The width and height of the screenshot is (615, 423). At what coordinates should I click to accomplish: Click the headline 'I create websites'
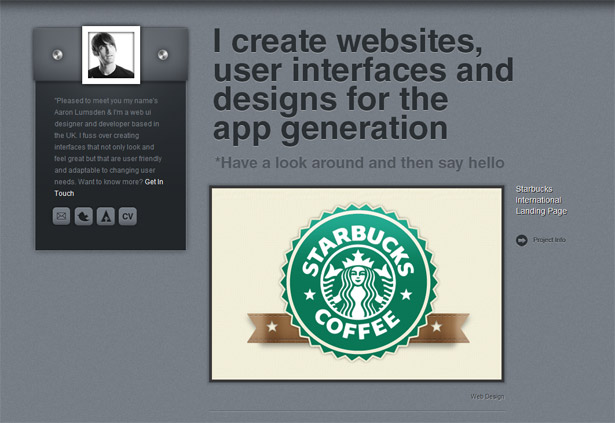[348, 41]
